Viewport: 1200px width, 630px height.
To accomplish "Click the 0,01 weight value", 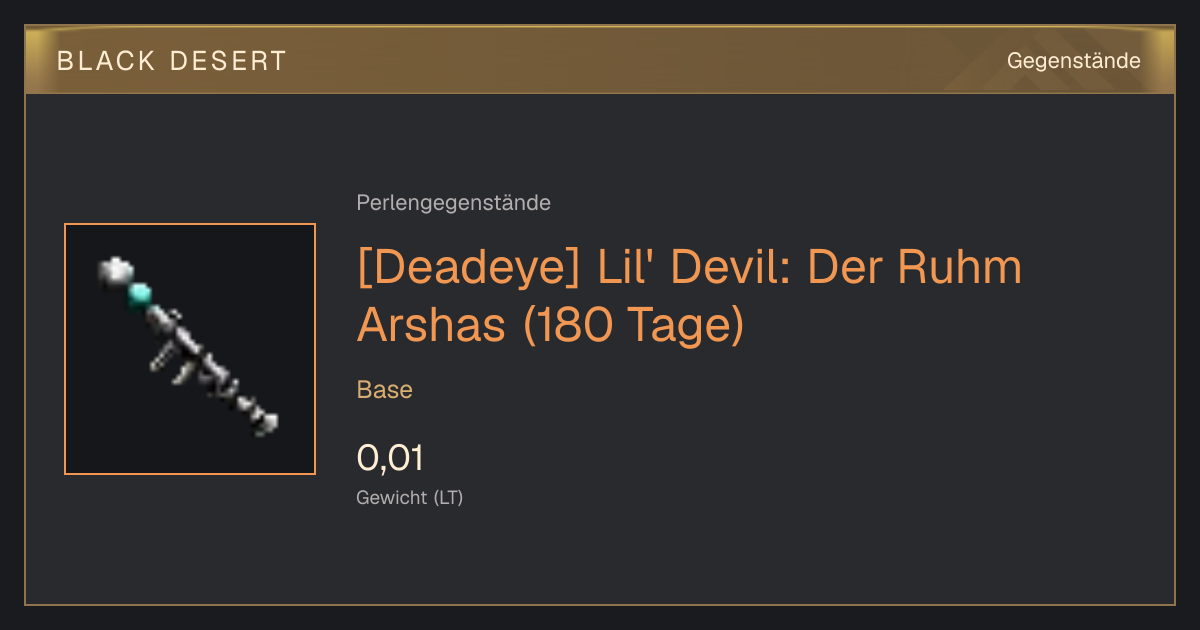I will 390,459.
